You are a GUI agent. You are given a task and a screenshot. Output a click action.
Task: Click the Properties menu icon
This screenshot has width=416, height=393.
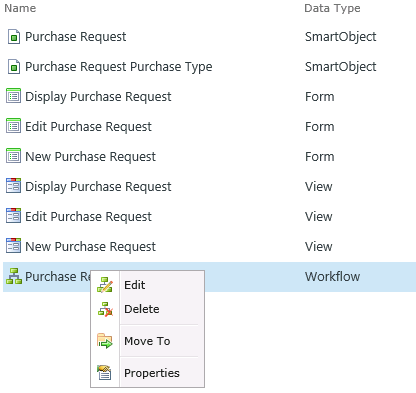coord(105,373)
